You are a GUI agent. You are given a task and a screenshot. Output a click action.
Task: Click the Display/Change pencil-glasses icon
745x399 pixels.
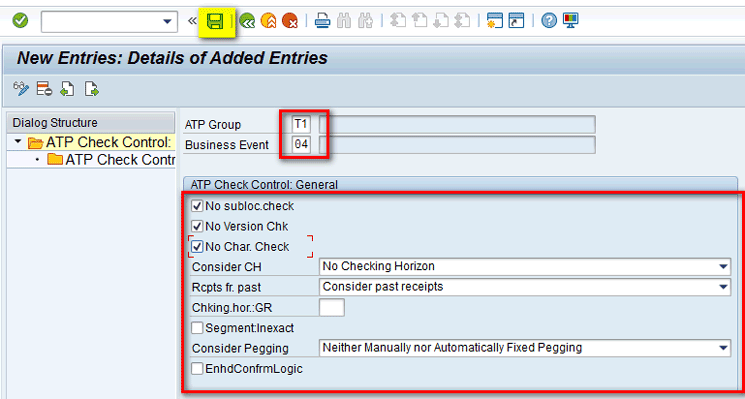[21, 89]
